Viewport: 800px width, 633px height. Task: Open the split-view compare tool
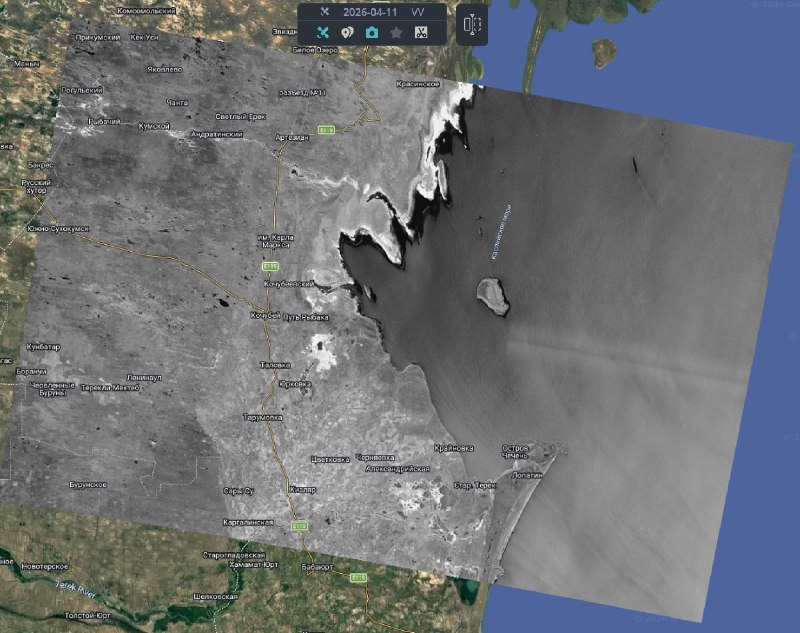coord(473,24)
